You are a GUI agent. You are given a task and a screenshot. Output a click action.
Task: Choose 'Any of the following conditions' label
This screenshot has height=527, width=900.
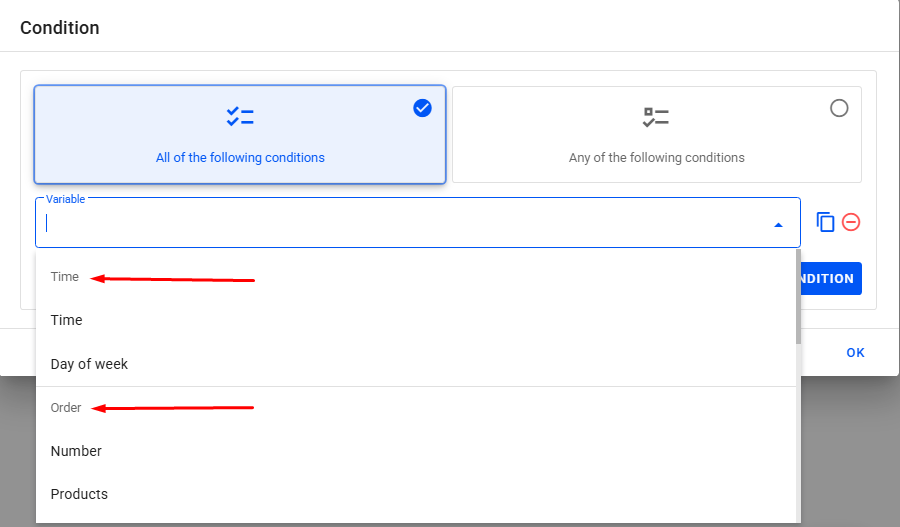click(656, 158)
